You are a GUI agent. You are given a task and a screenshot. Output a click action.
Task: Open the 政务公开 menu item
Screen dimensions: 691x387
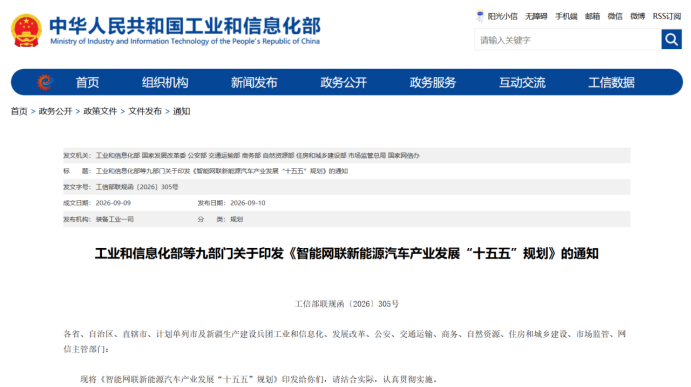(x=344, y=82)
